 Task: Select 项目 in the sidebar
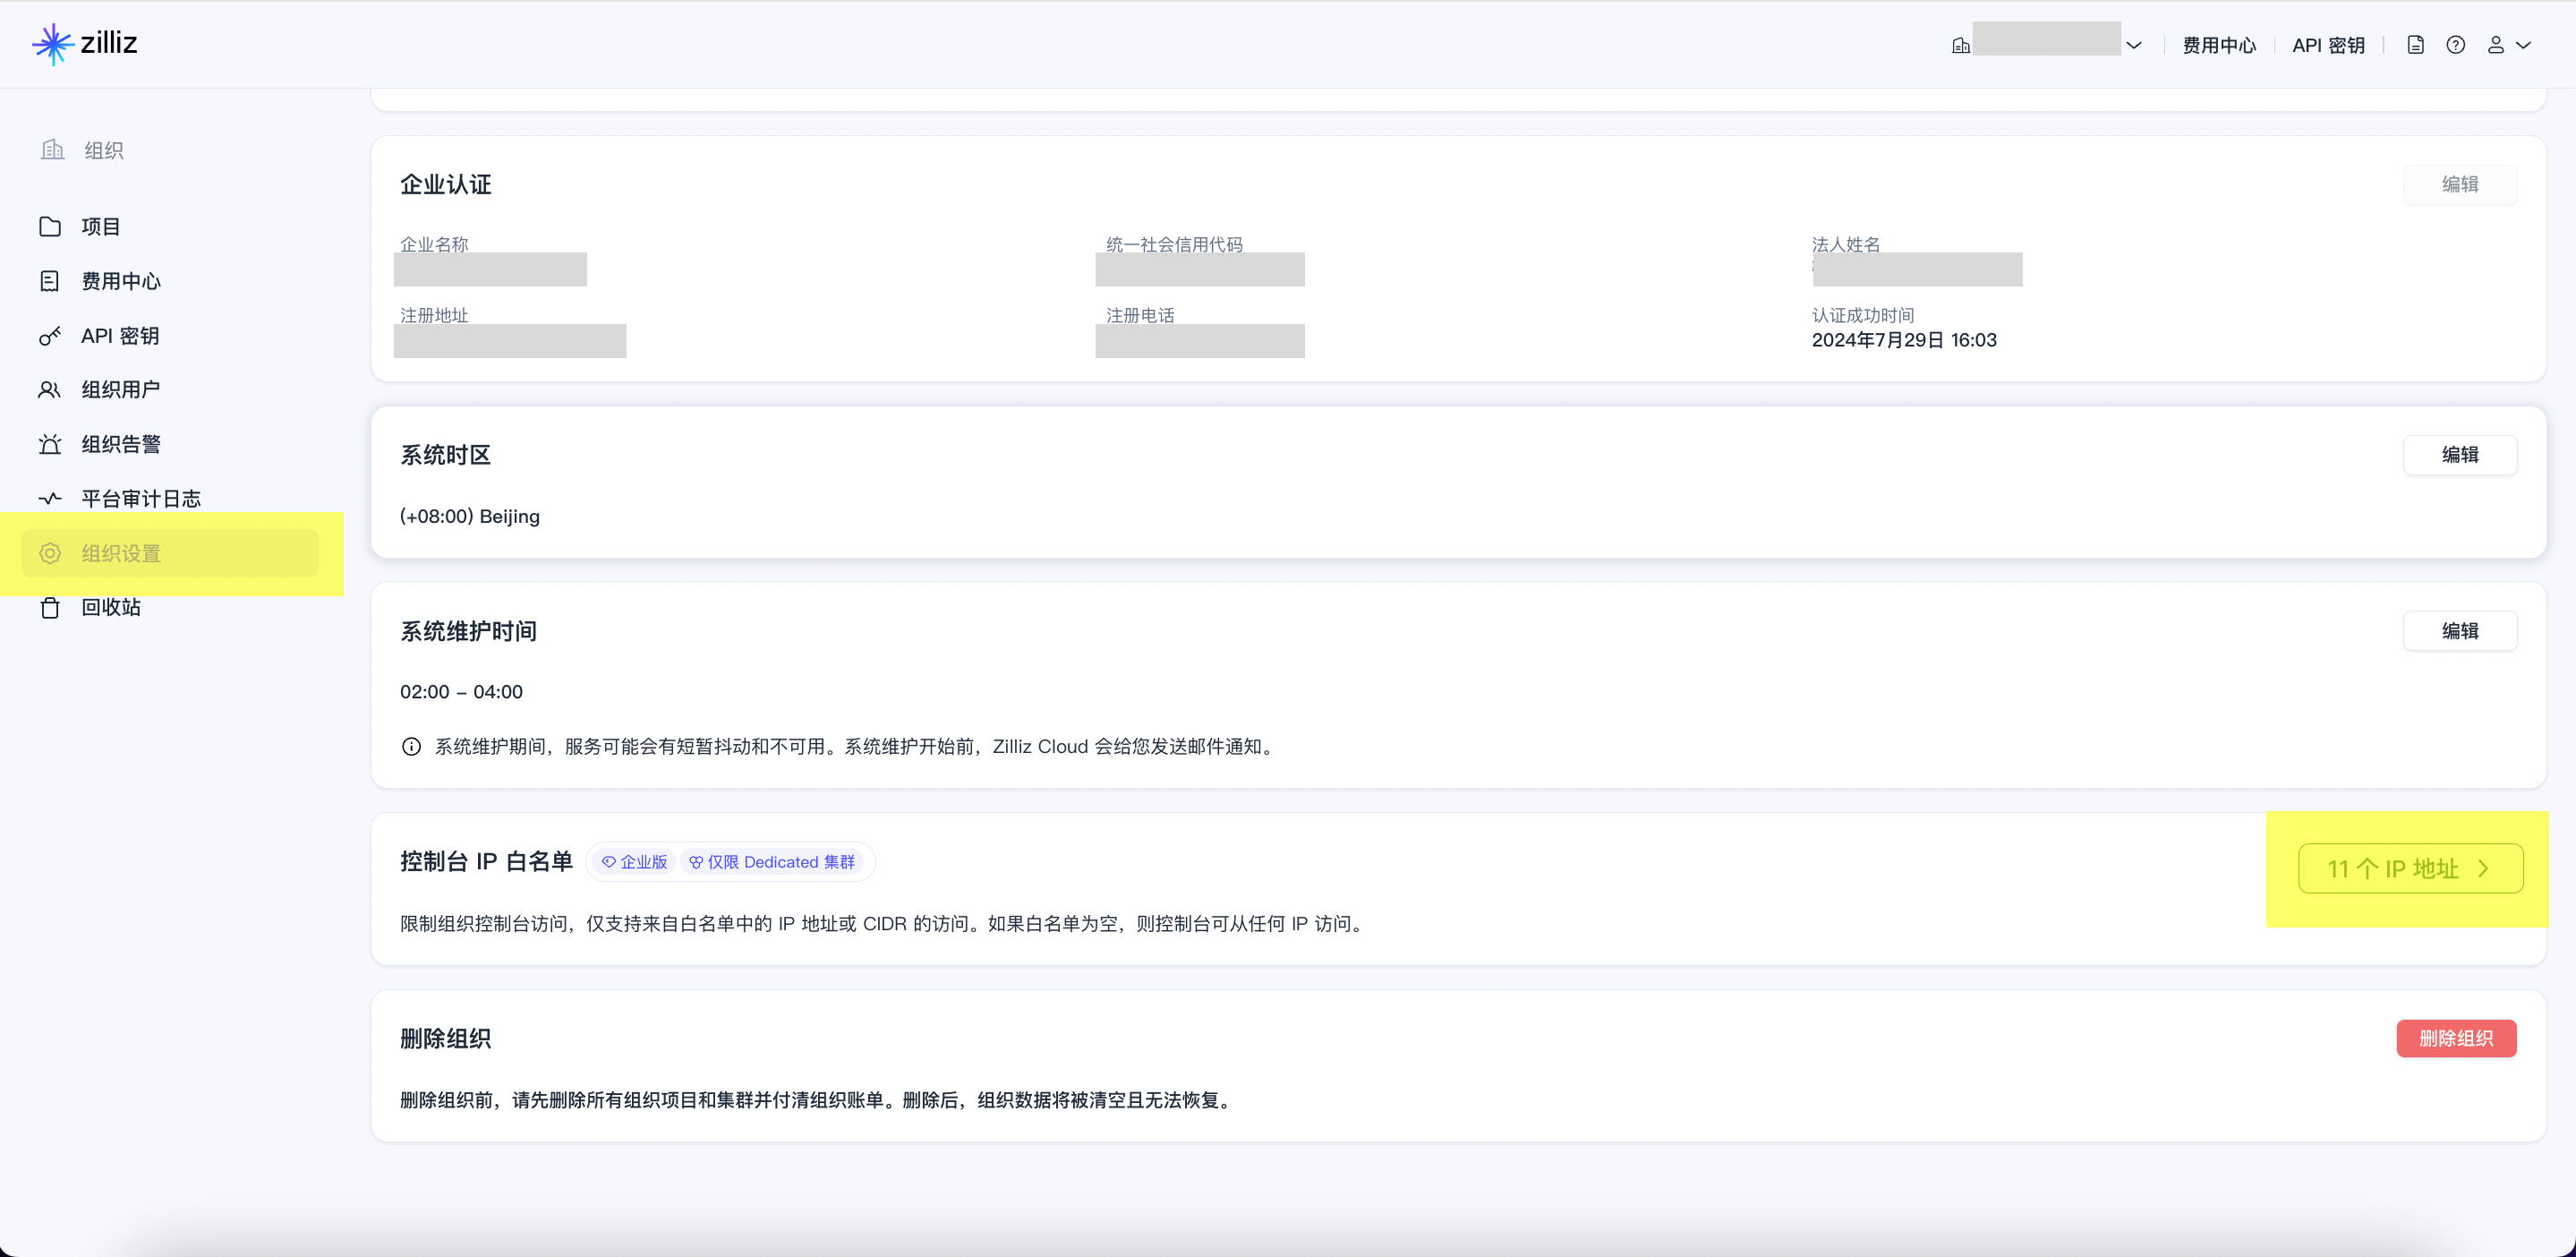pos(100,227)
